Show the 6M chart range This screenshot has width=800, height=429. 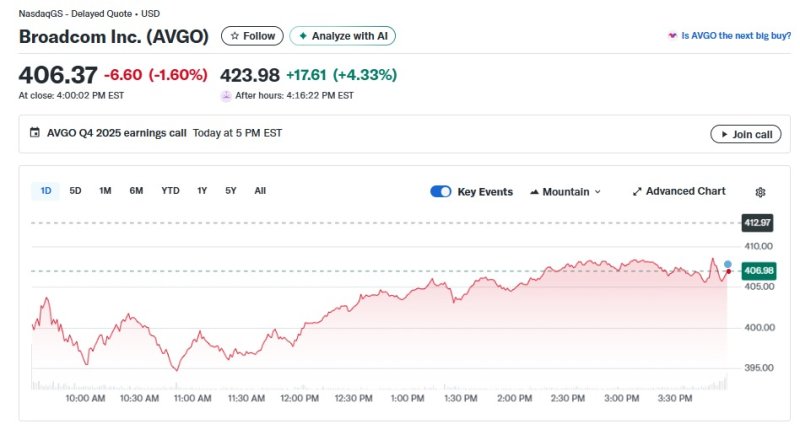click(x=136, y=190)
